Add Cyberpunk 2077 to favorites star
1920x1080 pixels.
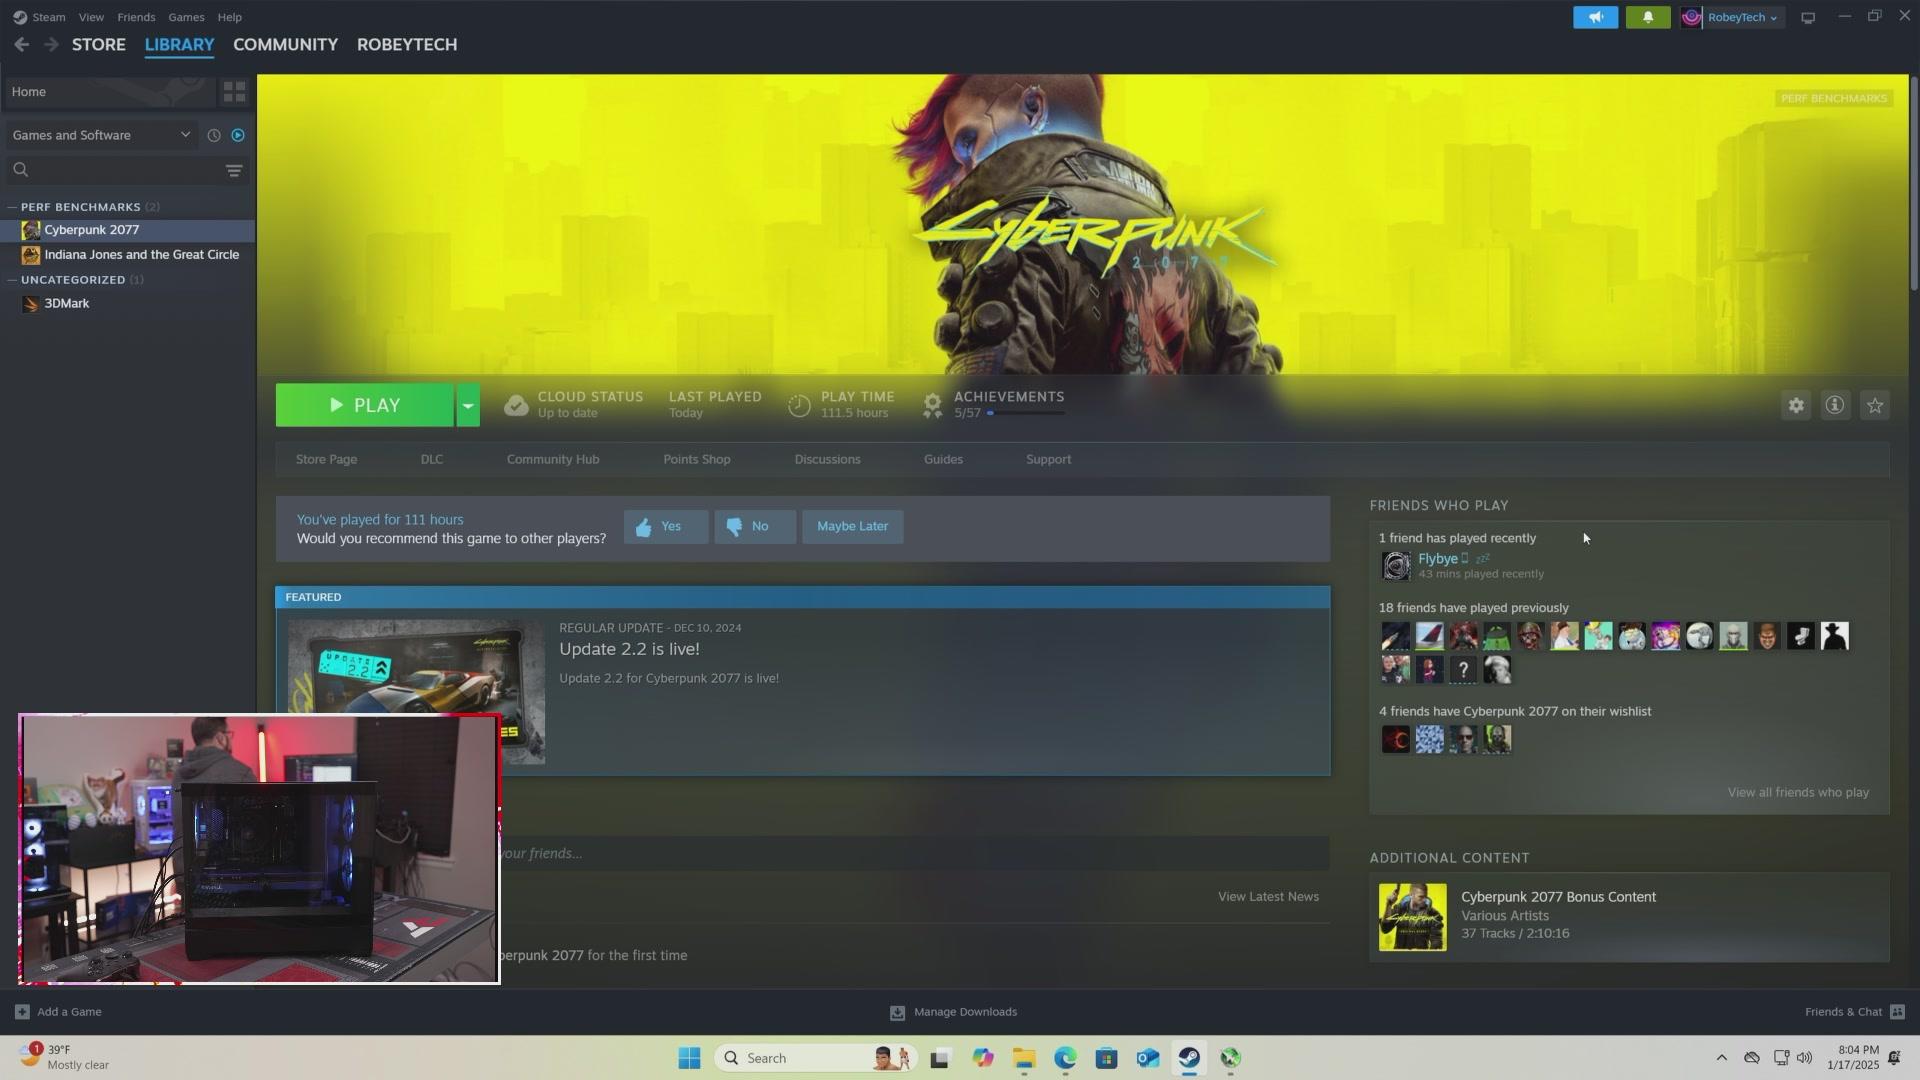(1875, 405)
